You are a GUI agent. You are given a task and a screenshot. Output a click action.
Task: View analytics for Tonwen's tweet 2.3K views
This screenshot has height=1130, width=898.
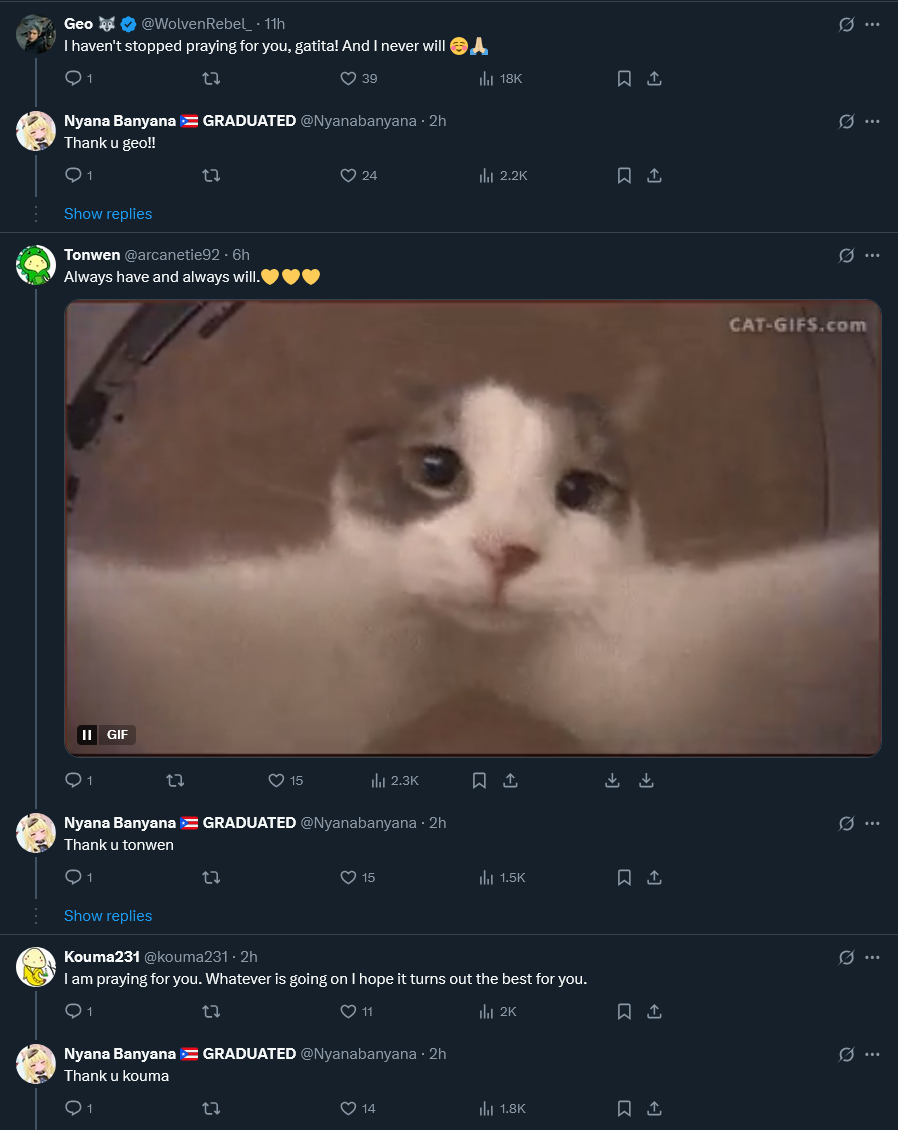[x=394, y=780]
